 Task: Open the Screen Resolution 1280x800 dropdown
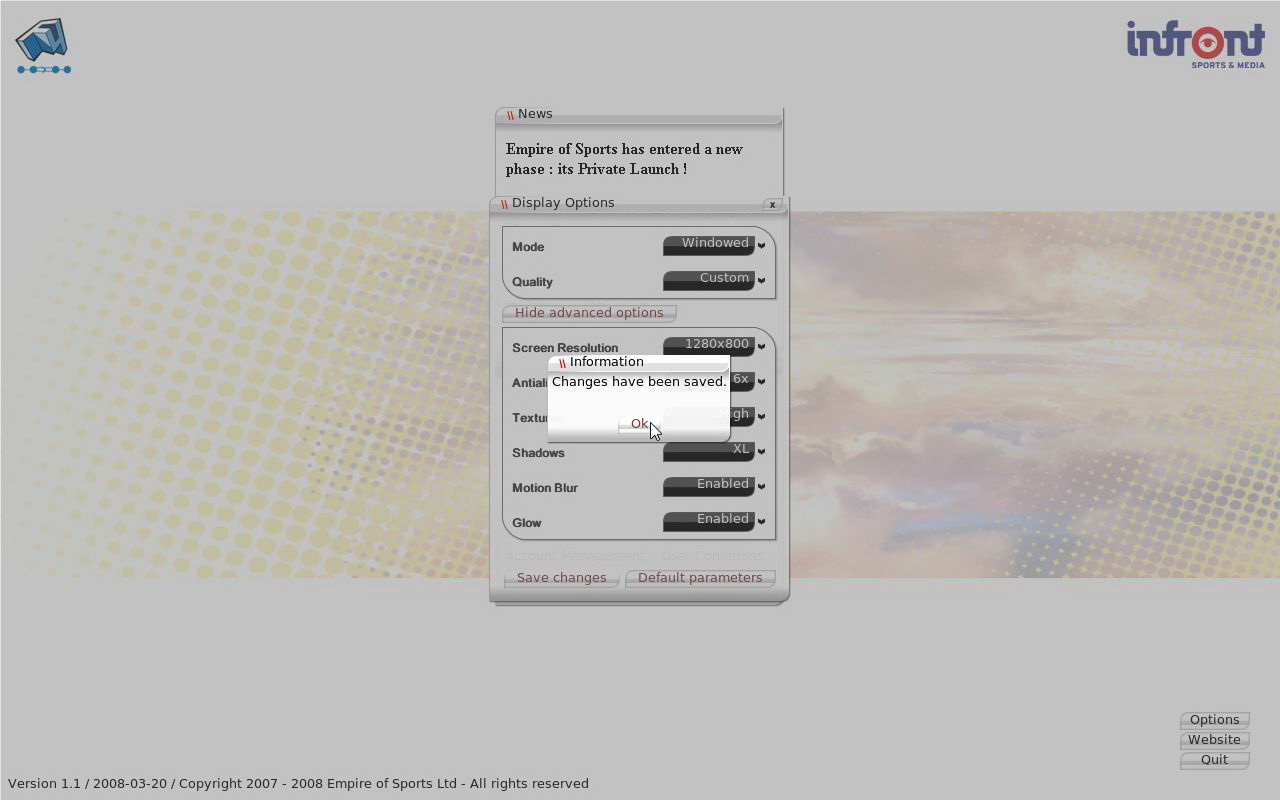(713, 347)
